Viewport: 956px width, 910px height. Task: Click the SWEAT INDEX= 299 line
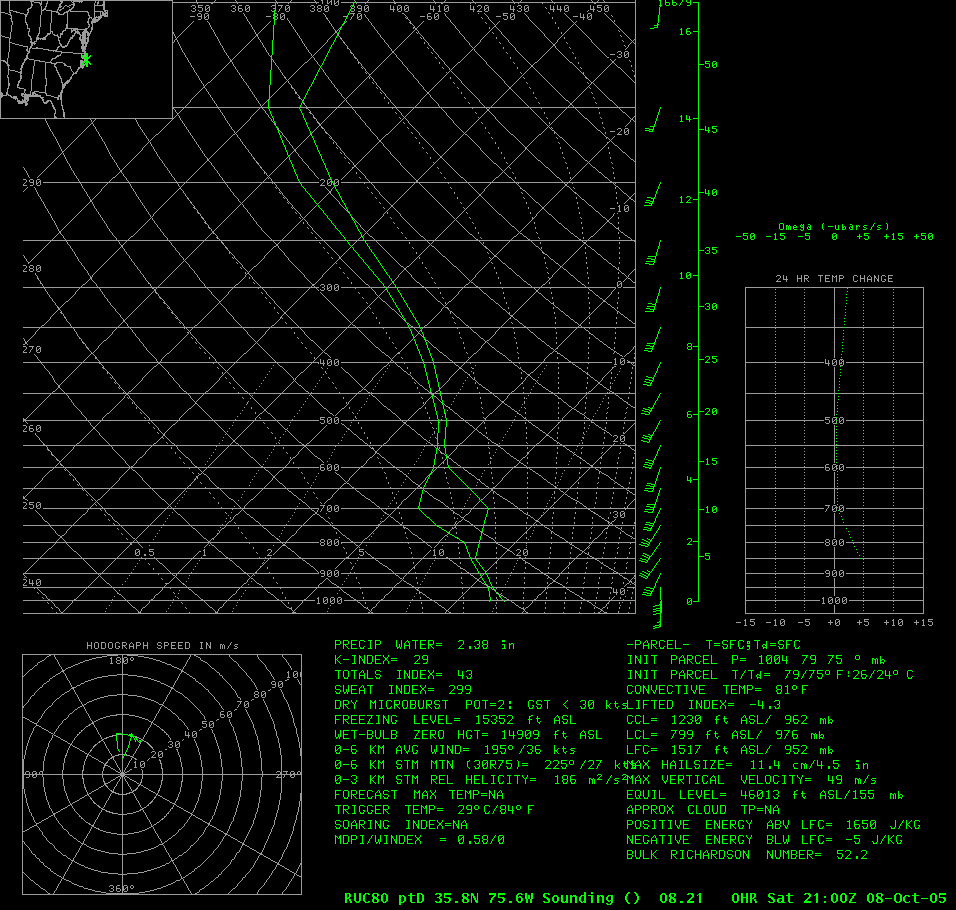click(403, 689)
